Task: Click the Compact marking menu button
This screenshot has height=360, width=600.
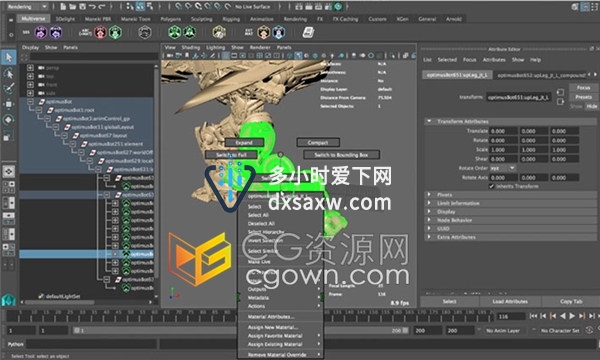Action: pos(318,142)
